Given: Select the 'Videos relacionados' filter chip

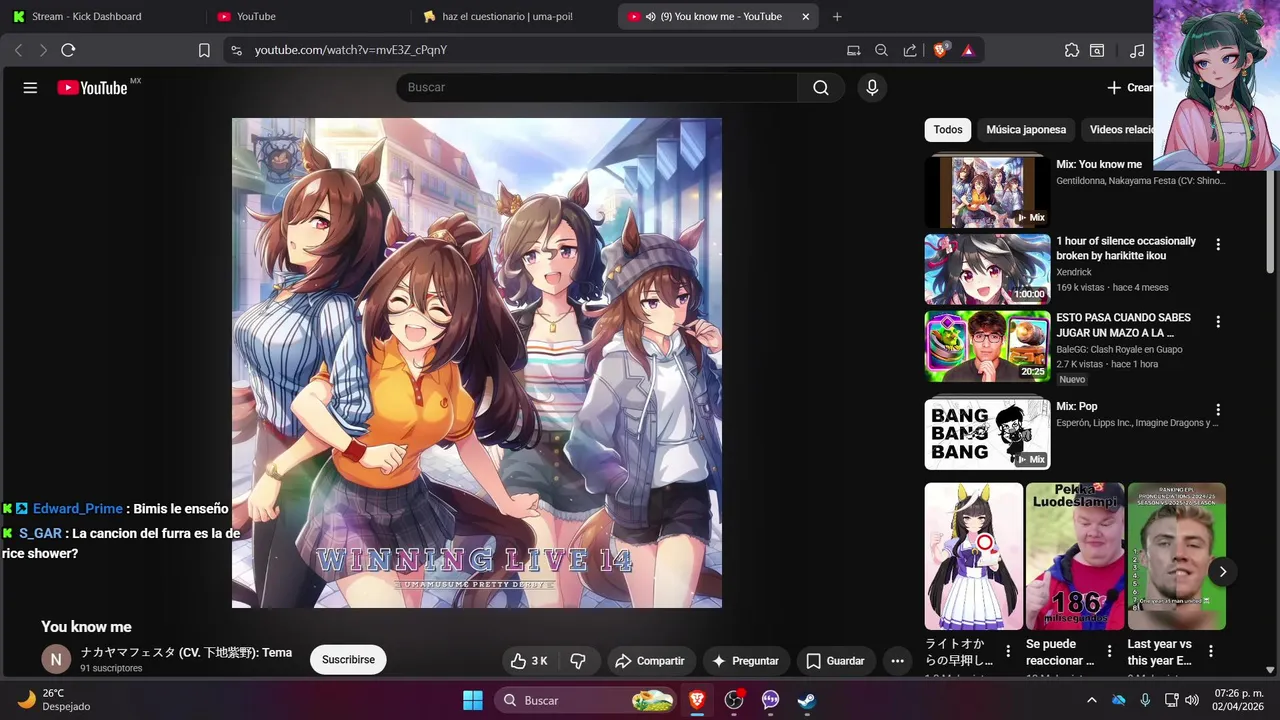Looking at the screenshot, I should coord(1119,130).
